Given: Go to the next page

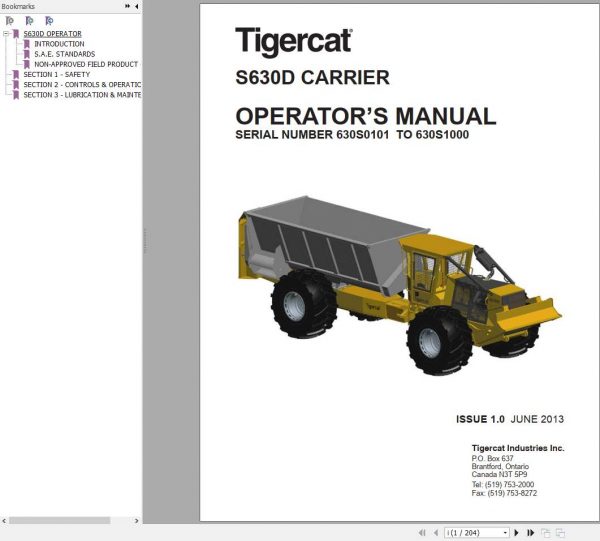Looking at the screenshot, I should 516,533.
